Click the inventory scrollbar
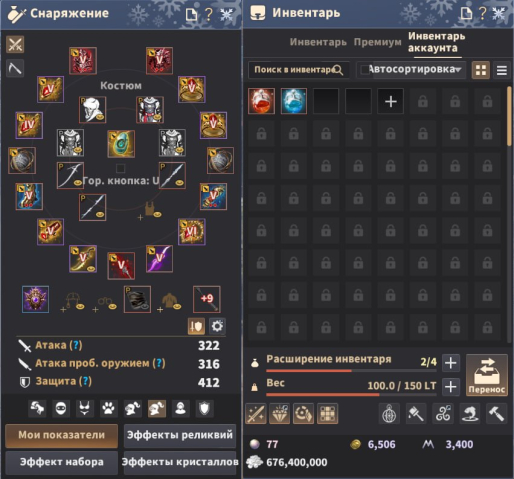This screenshot has width=514, height=479. click(509, 116)
